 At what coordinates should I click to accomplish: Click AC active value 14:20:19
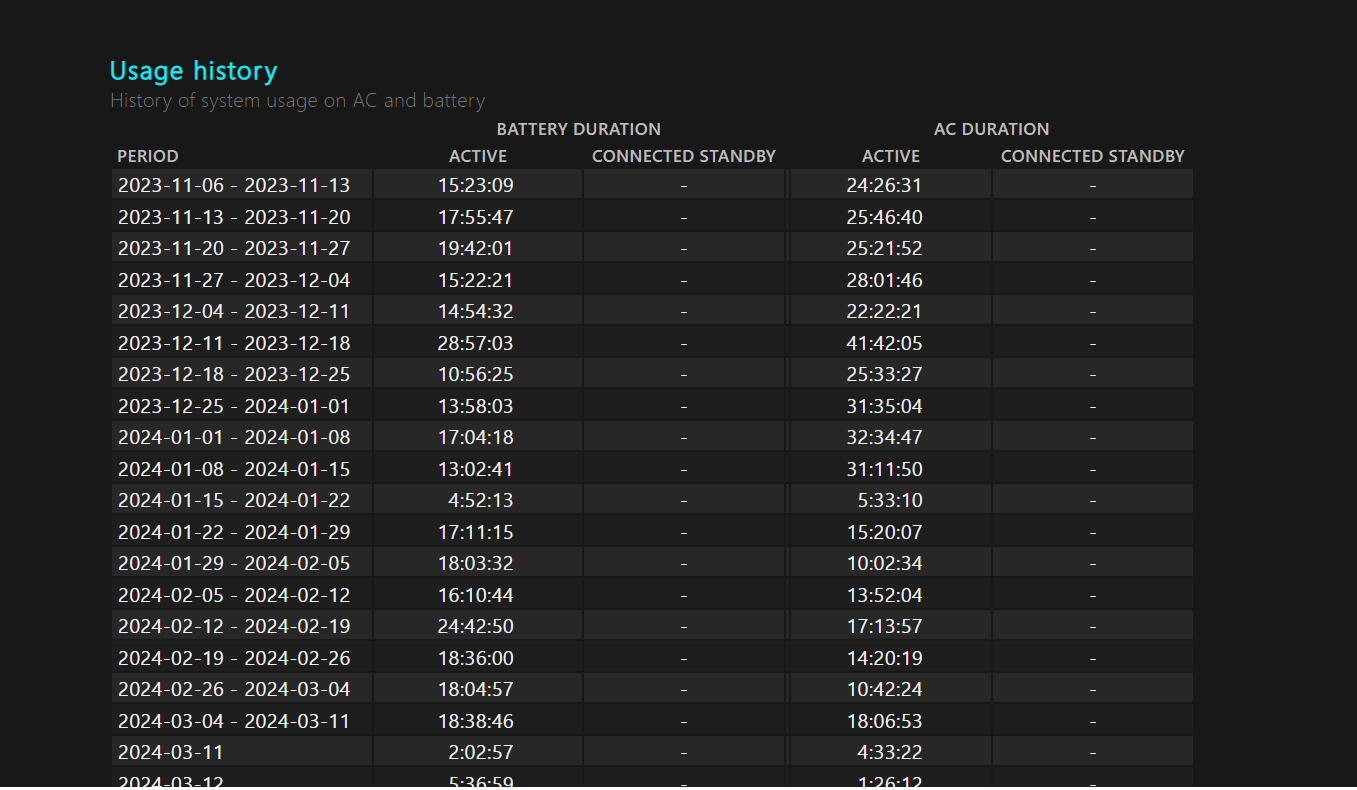tap(885, 658)
